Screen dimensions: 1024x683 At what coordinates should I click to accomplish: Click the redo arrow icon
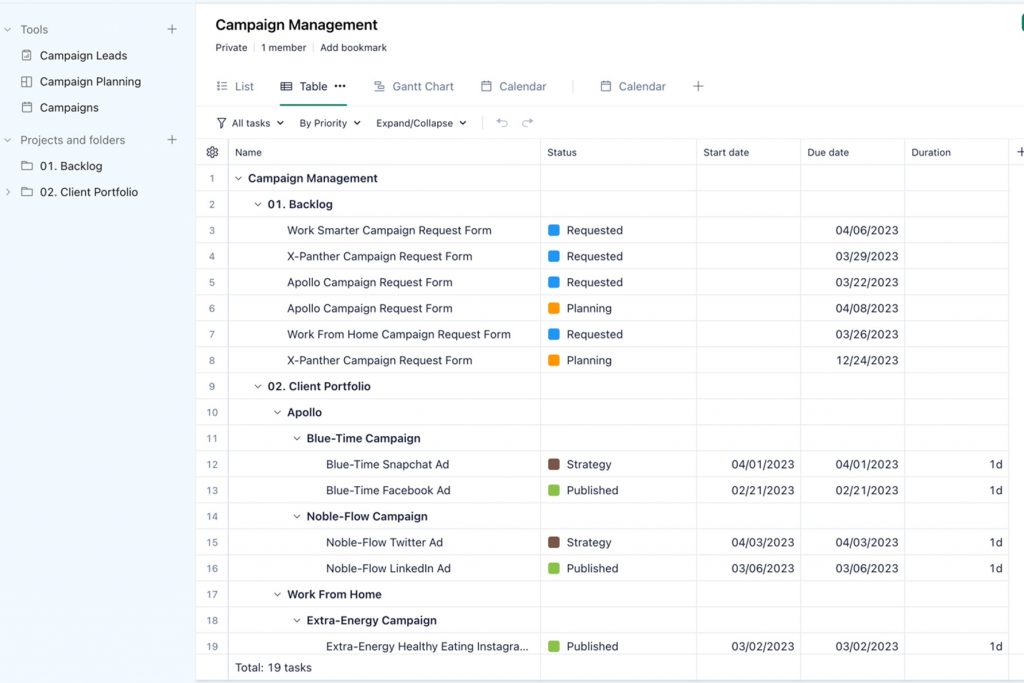[528, 123]
